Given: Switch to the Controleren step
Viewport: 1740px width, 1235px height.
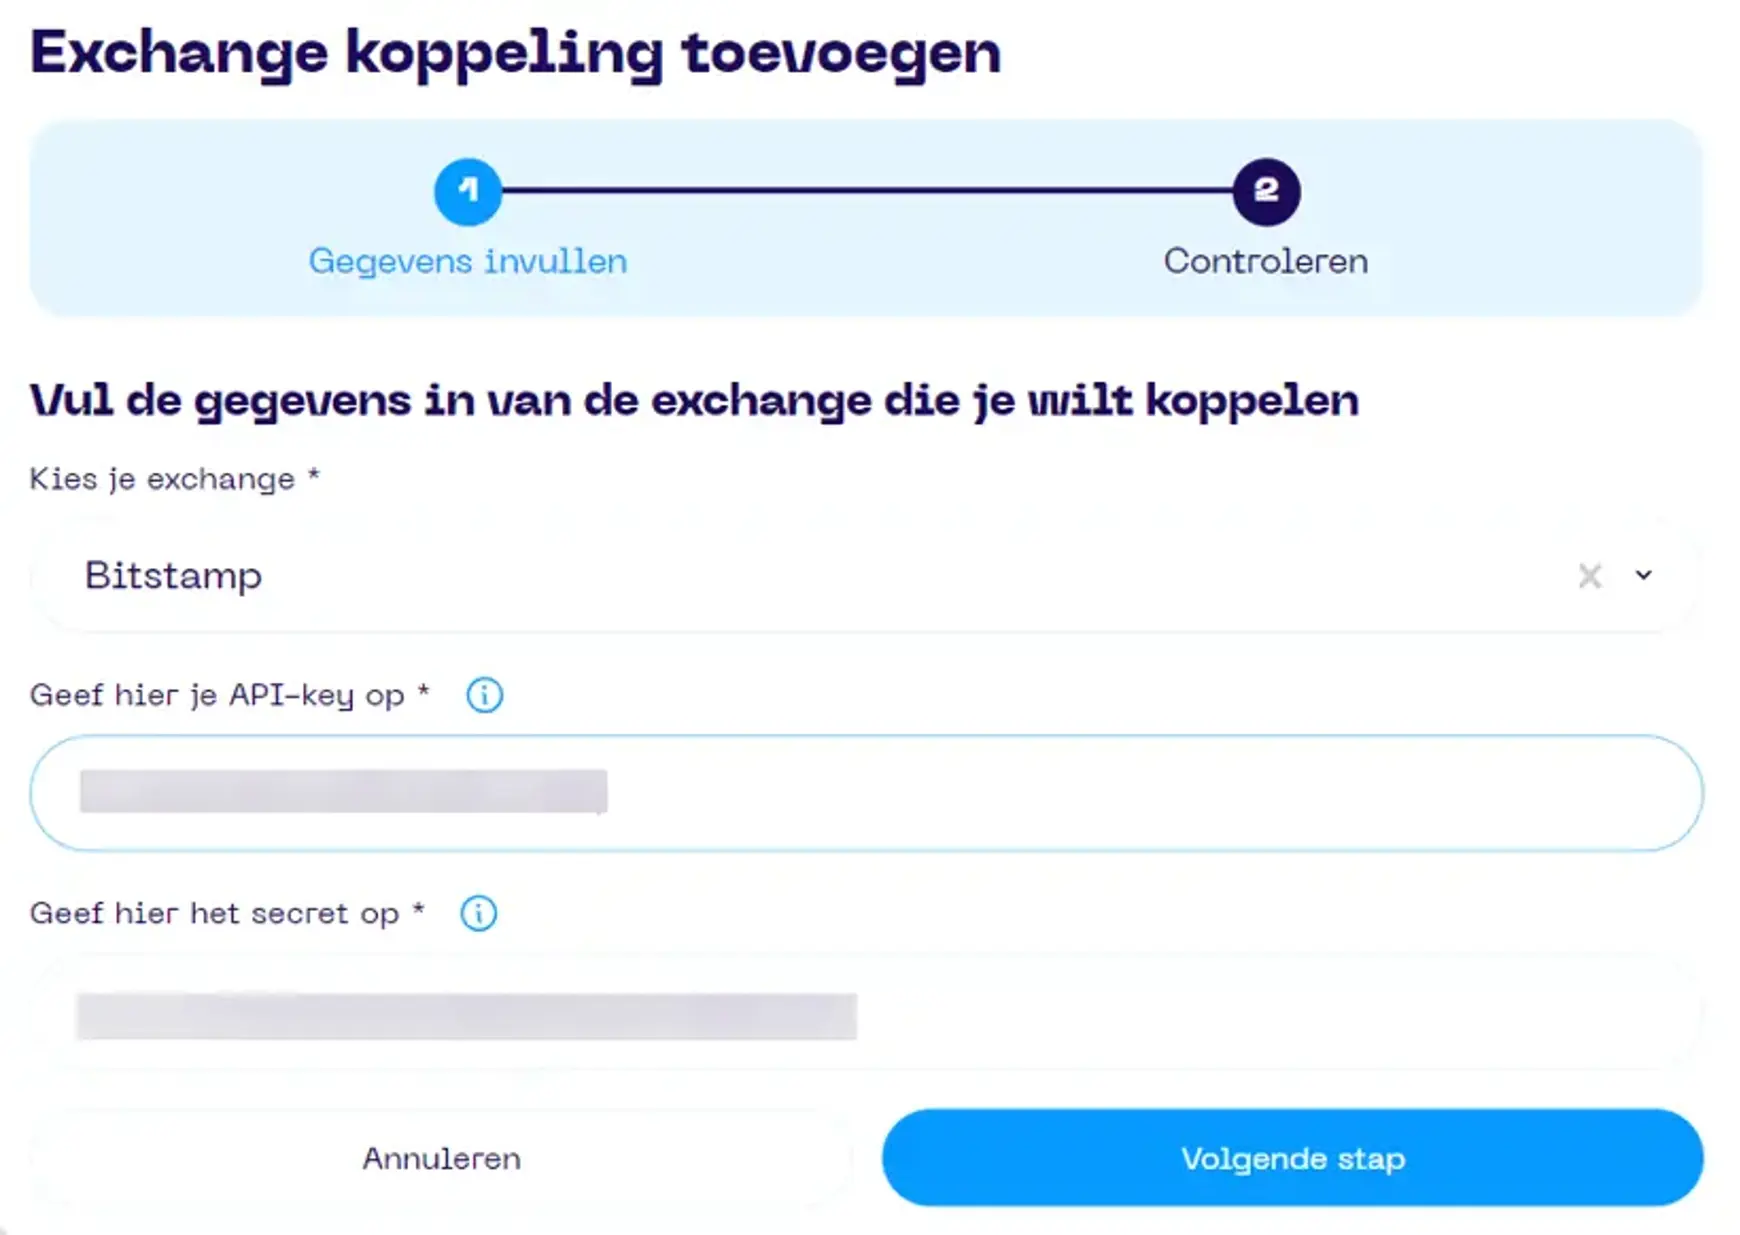Looking at the screenshot, I should (1264, 261).
